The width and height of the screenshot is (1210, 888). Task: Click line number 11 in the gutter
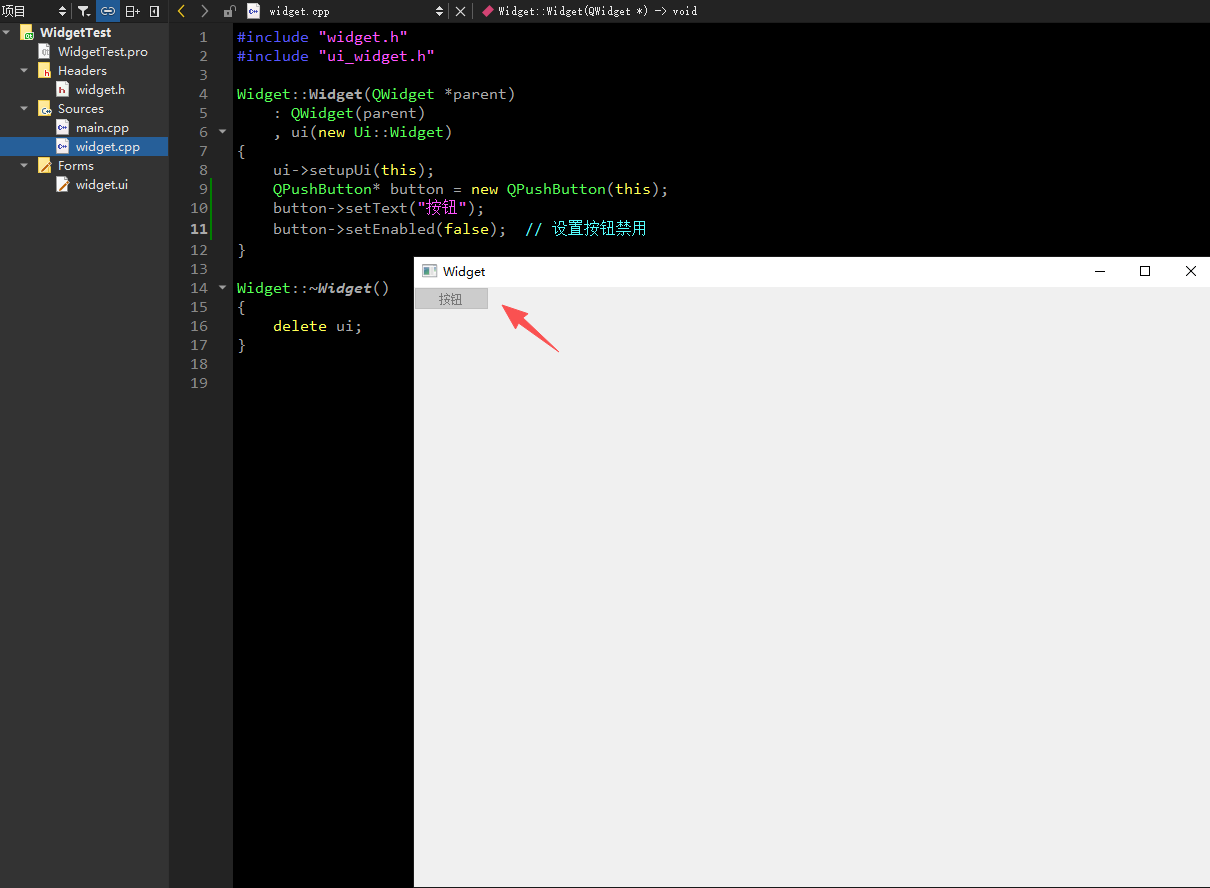(199, 230)
